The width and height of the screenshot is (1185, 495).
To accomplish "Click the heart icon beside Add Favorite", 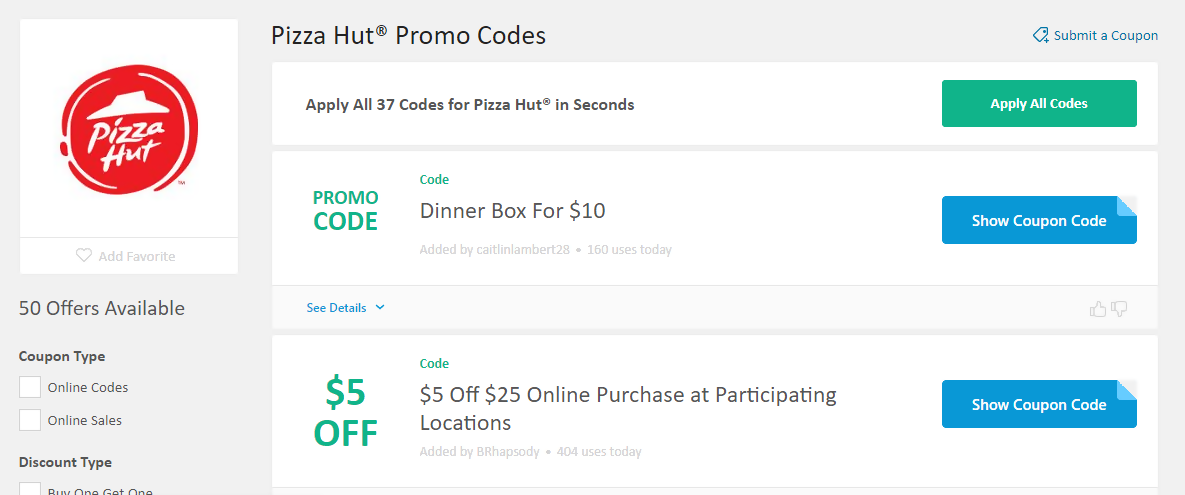I will 84,256.
